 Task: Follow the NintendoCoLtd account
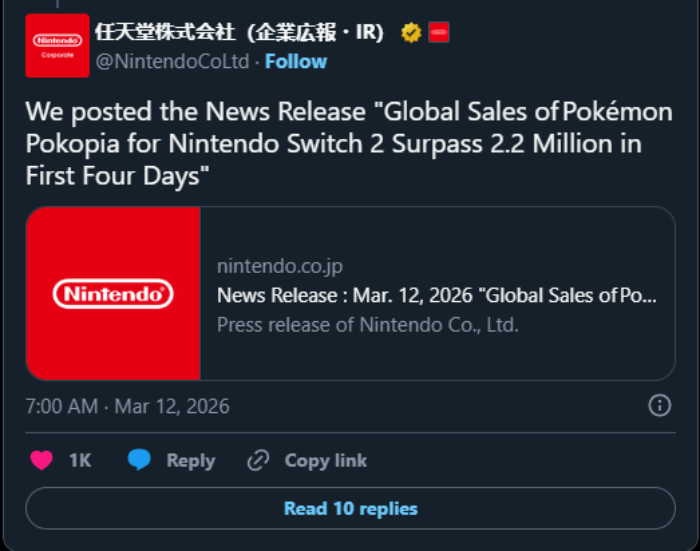(296, 61)
